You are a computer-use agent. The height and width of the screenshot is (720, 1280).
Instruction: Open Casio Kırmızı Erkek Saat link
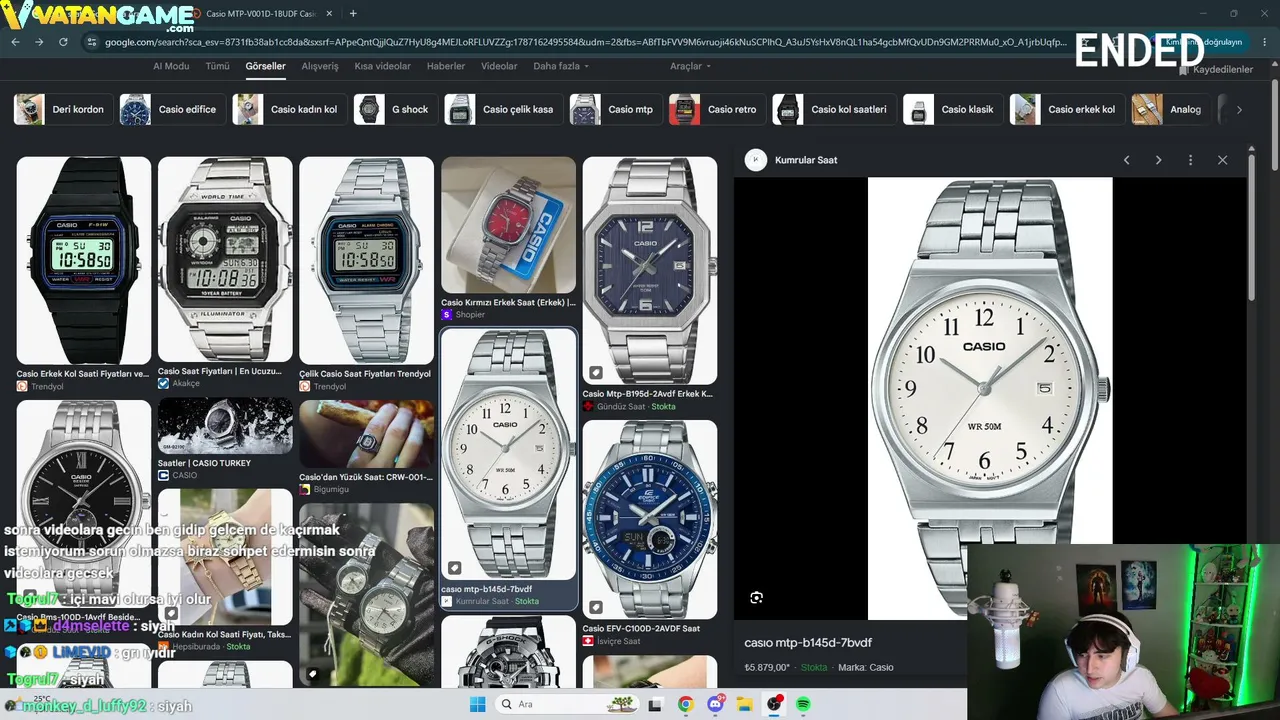pos(508,302)
